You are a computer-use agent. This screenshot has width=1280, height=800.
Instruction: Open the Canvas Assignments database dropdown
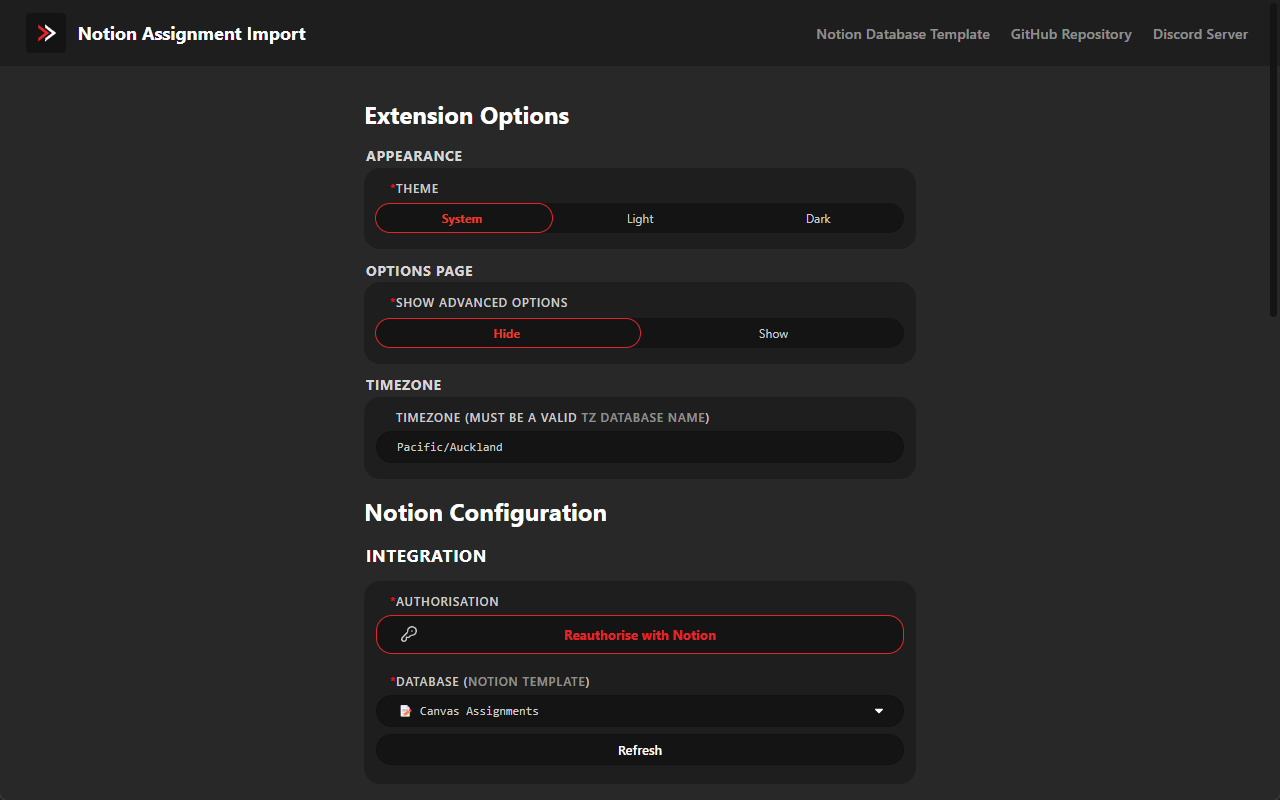[640, 710]
